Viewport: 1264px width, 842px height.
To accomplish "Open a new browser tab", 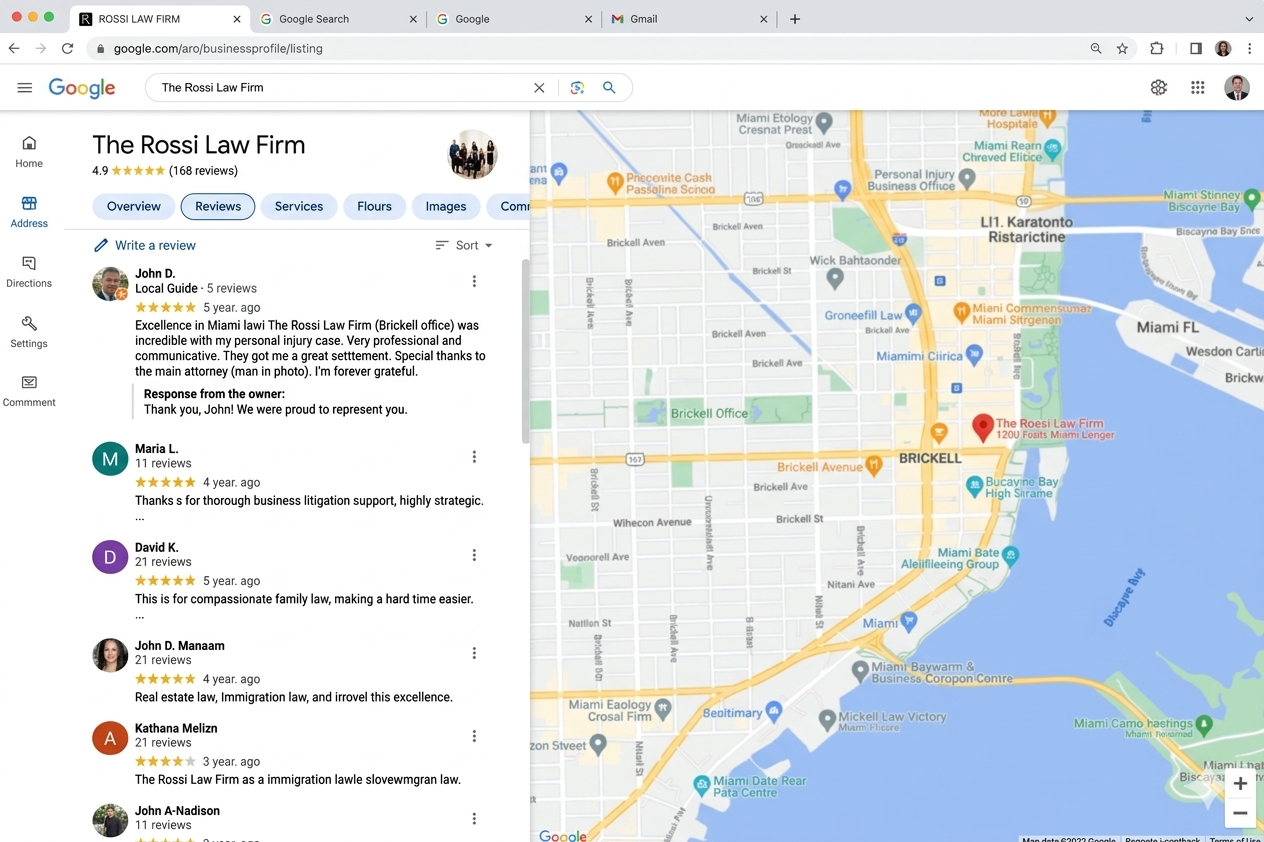I will tap(795, 19).
